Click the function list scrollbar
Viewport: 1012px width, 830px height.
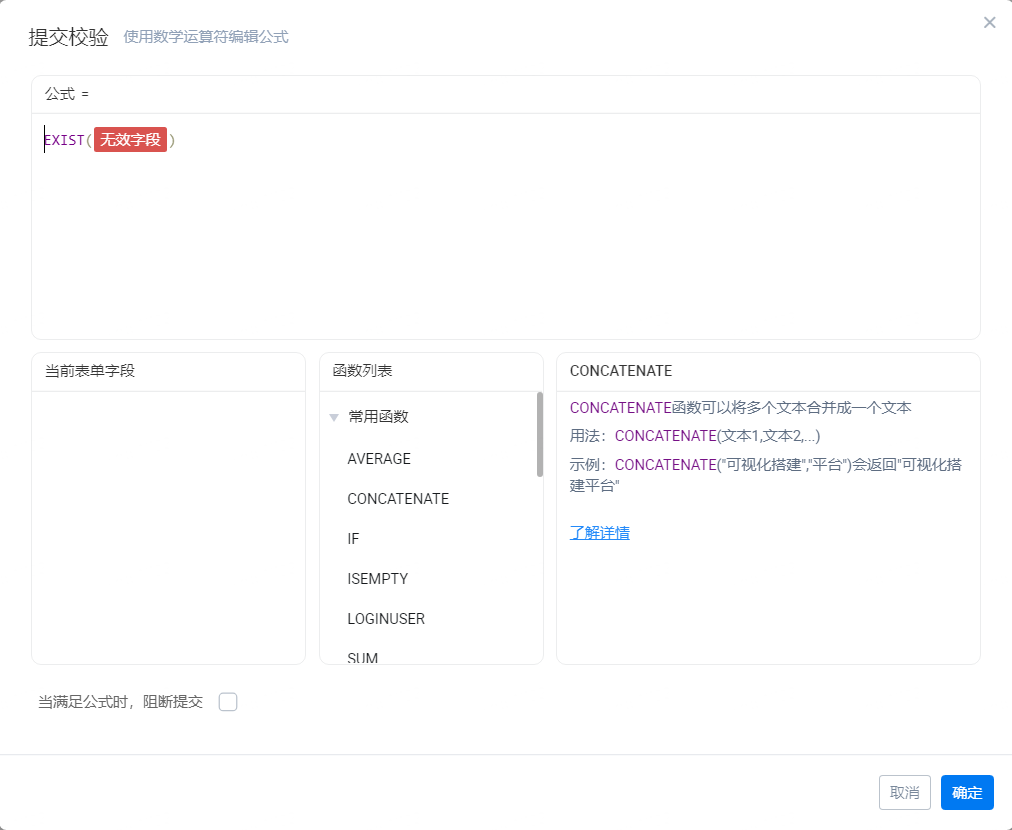540,434
